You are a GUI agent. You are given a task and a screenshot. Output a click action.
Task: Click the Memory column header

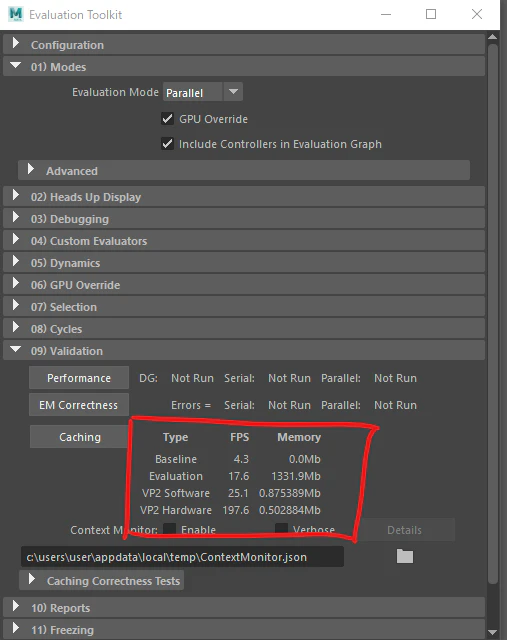[x=299, y=437]
